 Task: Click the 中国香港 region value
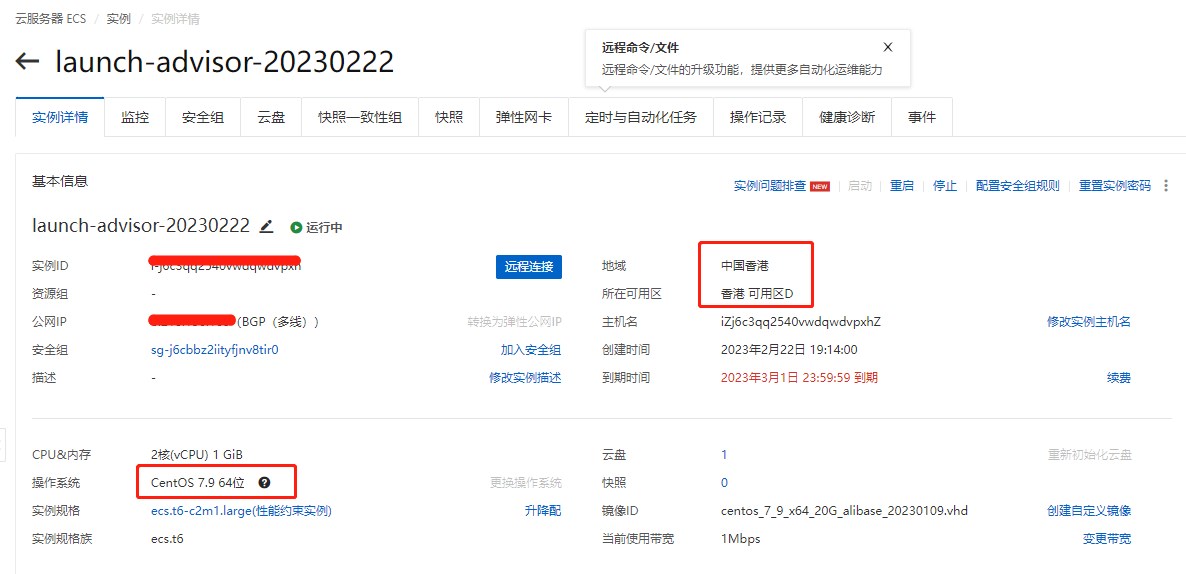coord(745,265)
